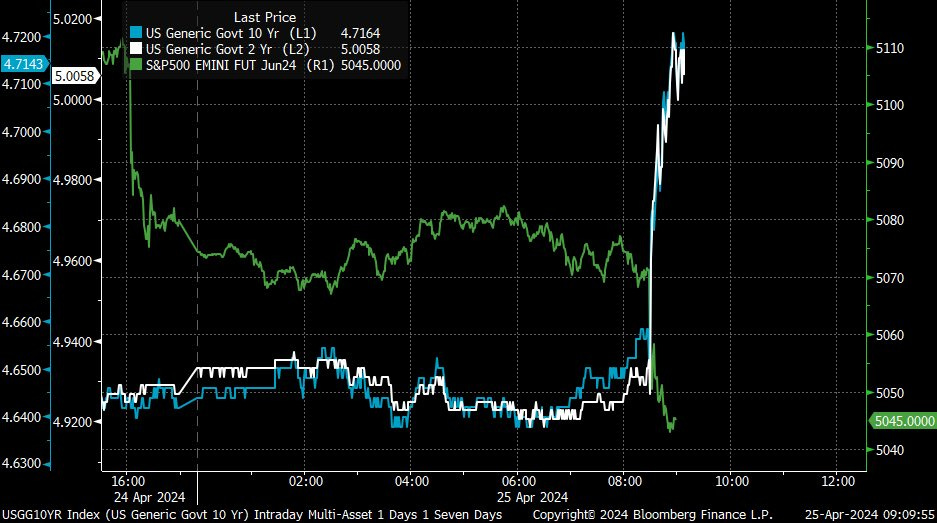Click the green 5045.0000 tag on right axis
The width and height of the screenshot is (937, 523).
(x=901, y=422)
